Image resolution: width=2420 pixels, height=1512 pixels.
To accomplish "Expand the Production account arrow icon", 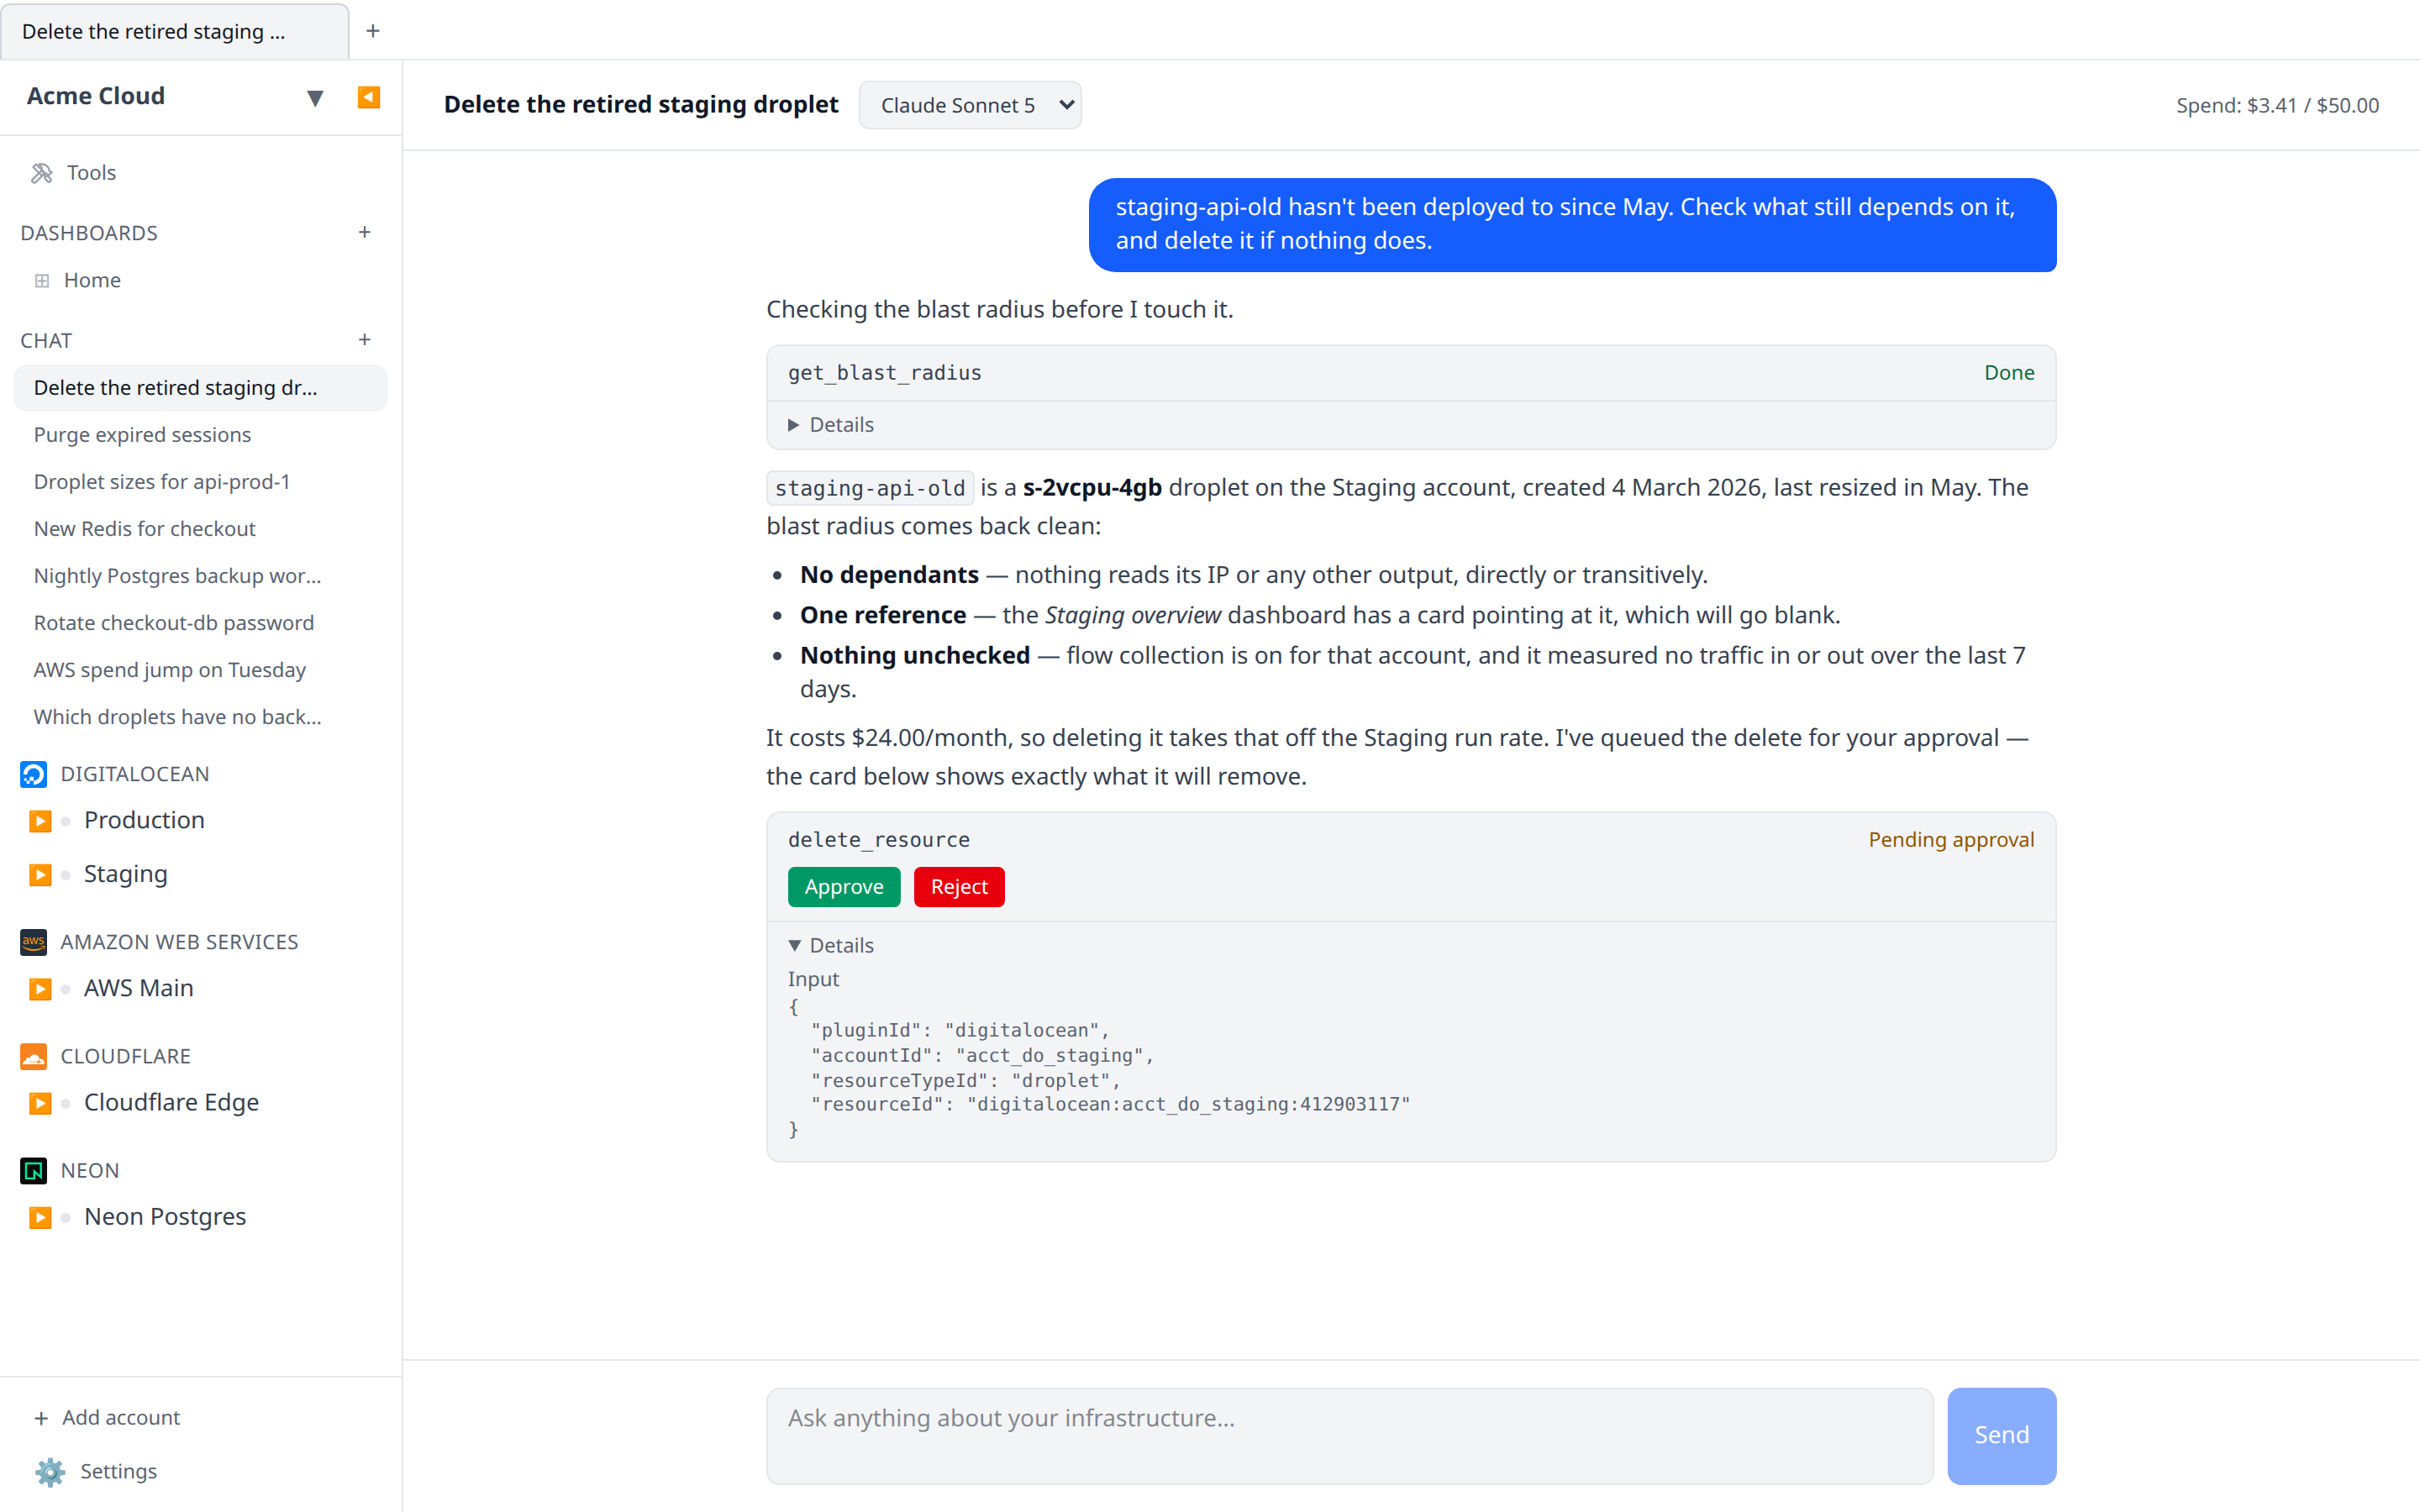I will tap(40, 821).
